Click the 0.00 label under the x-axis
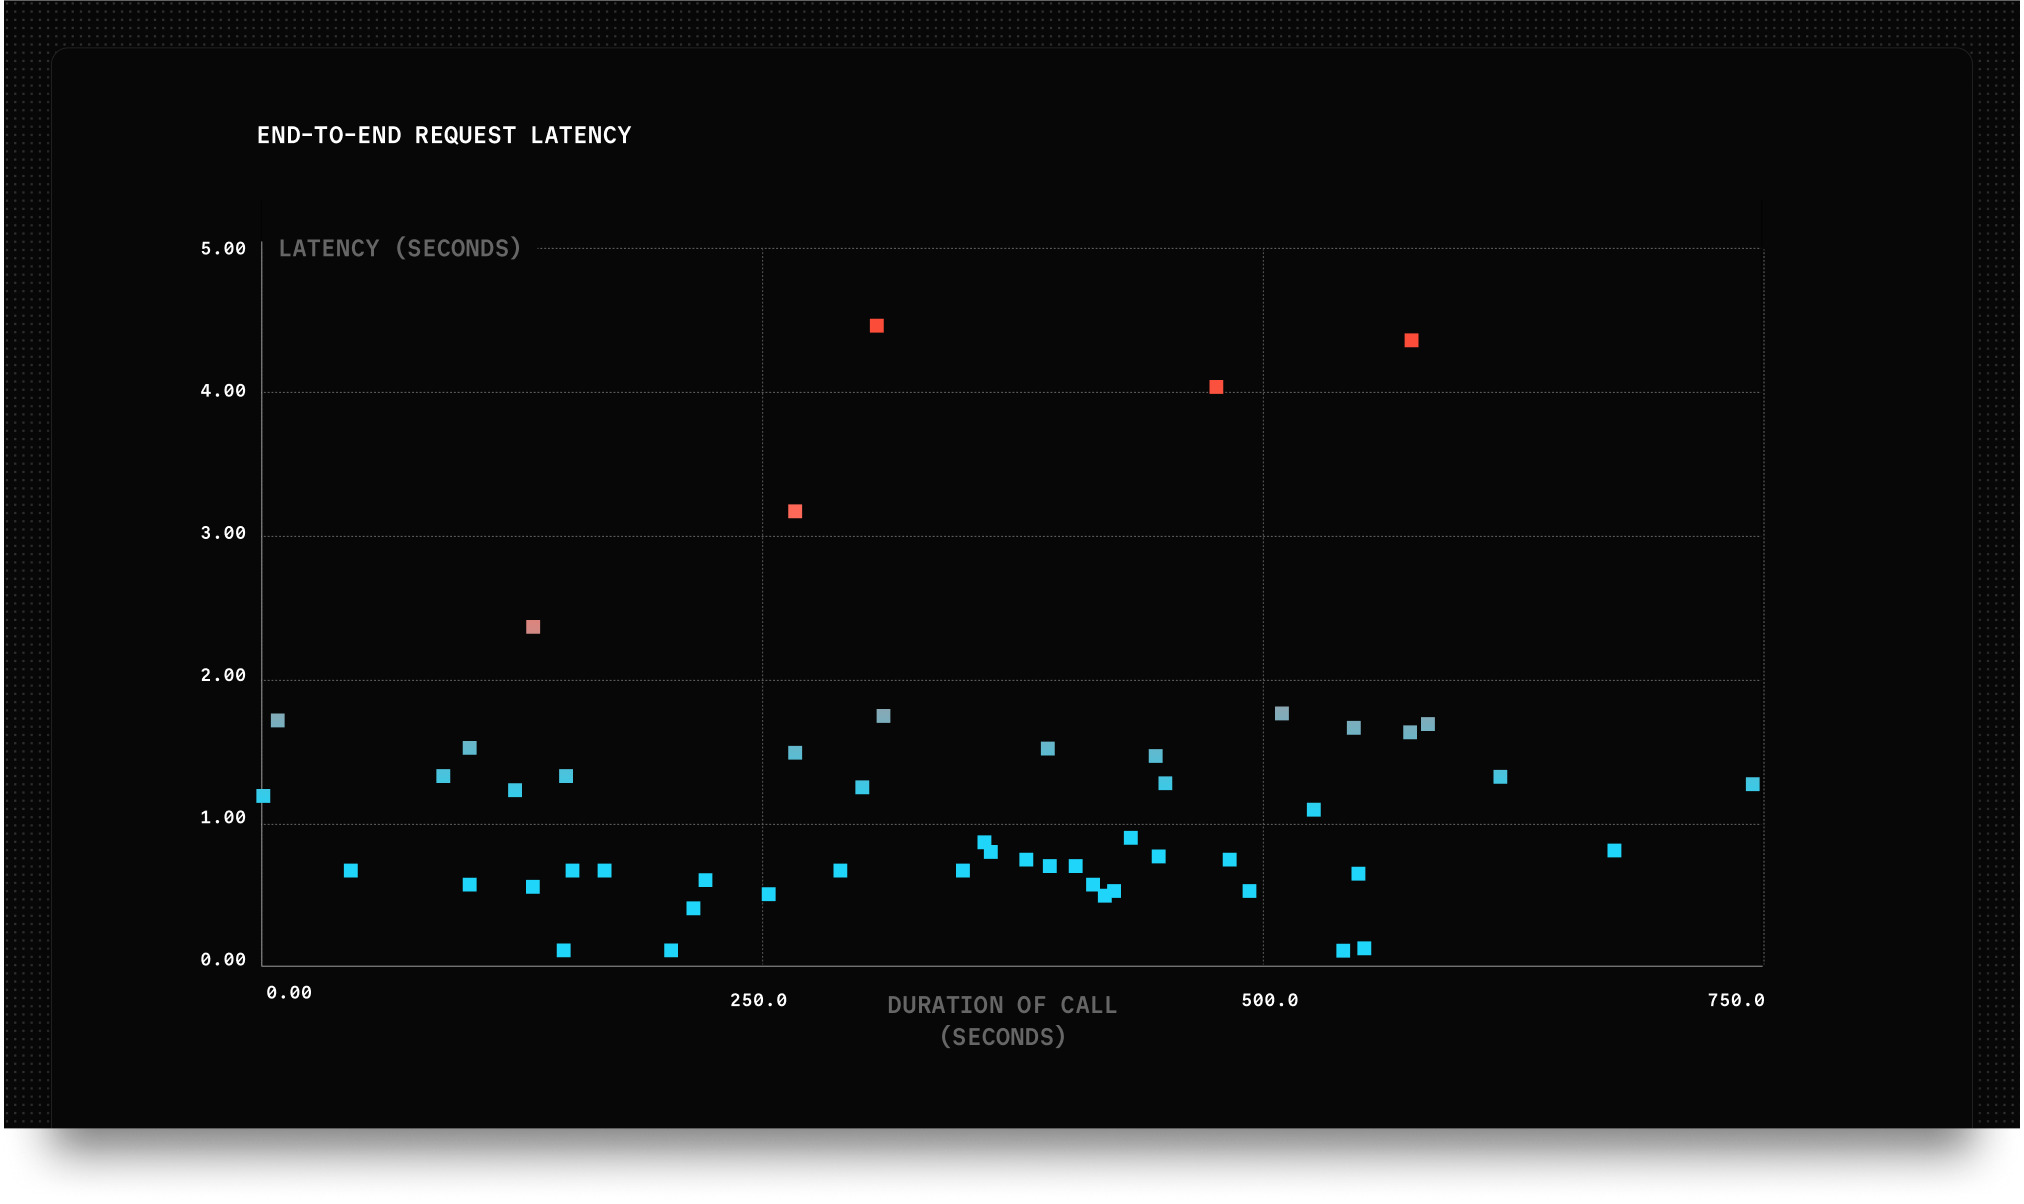 289,993
